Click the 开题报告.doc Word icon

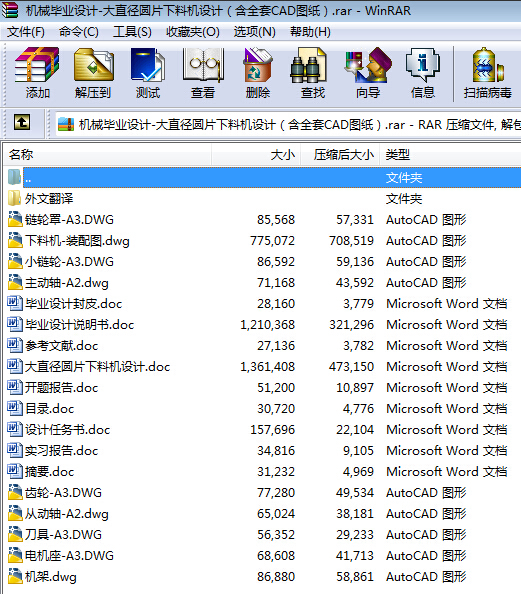(x=15, y=387)
